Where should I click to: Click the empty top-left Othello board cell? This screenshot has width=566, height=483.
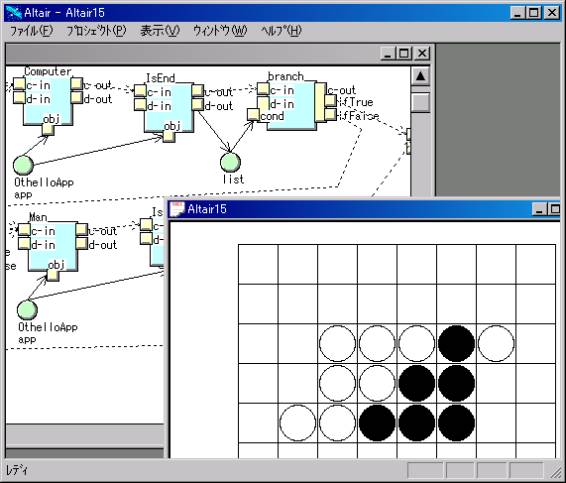[x=258, y=264]
